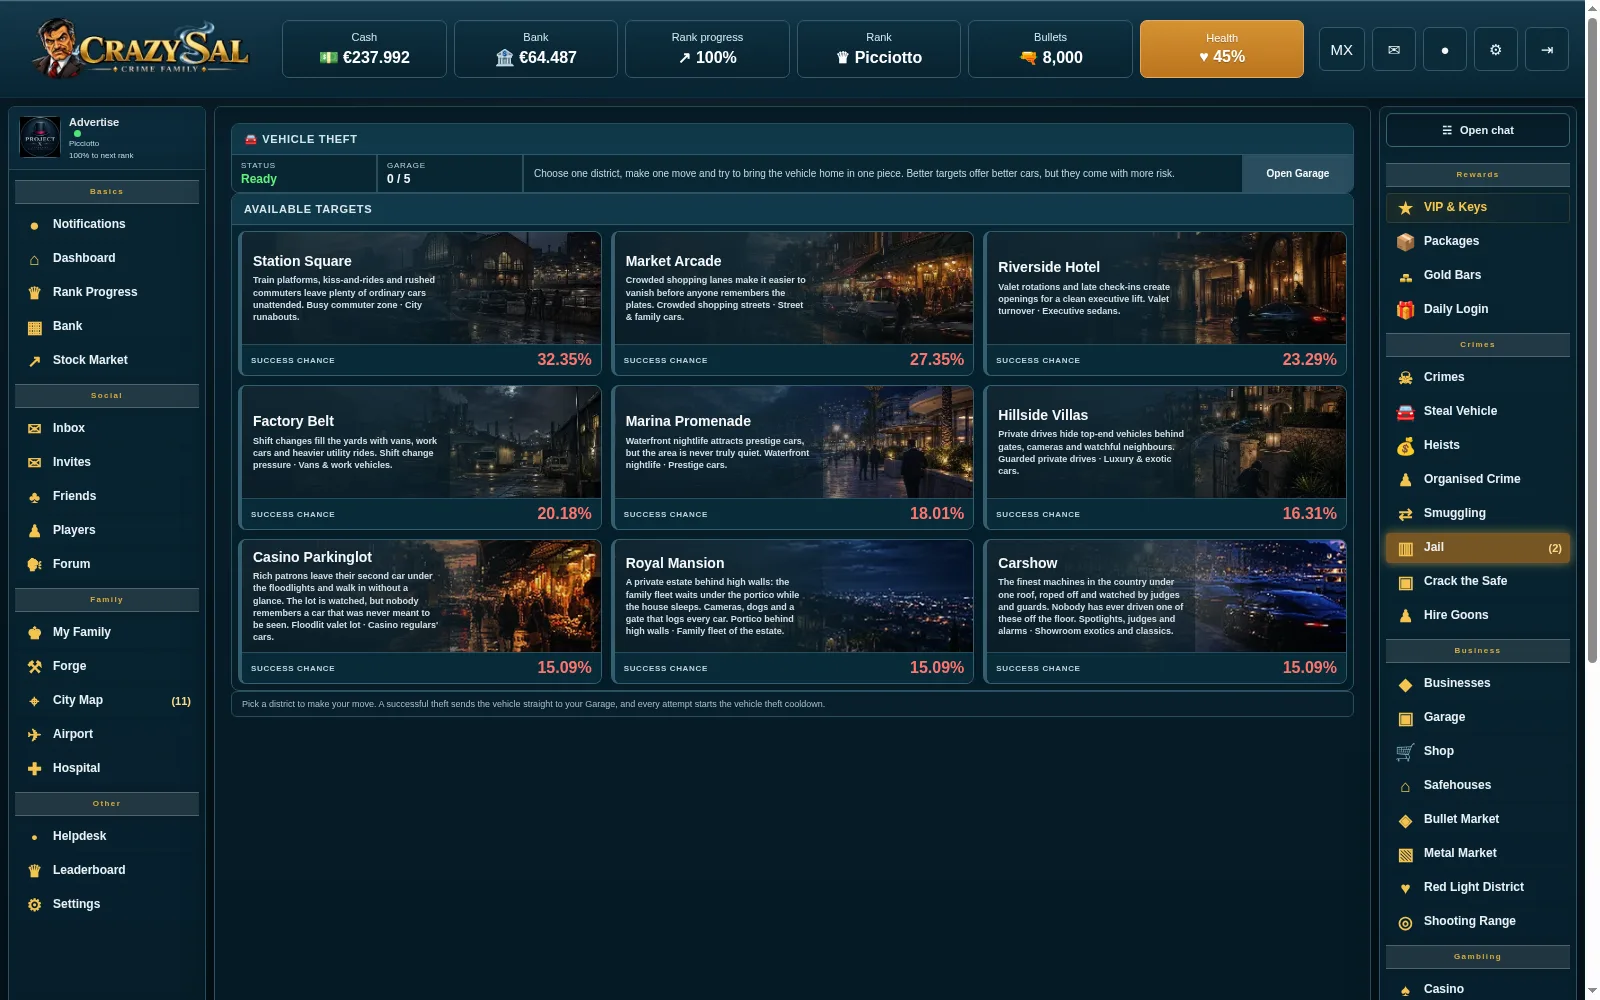Image resolution: width=1600 pixels, height=1000 pixels.
Task: Click the Health 45% status box
Action: tap(1221, 49)
